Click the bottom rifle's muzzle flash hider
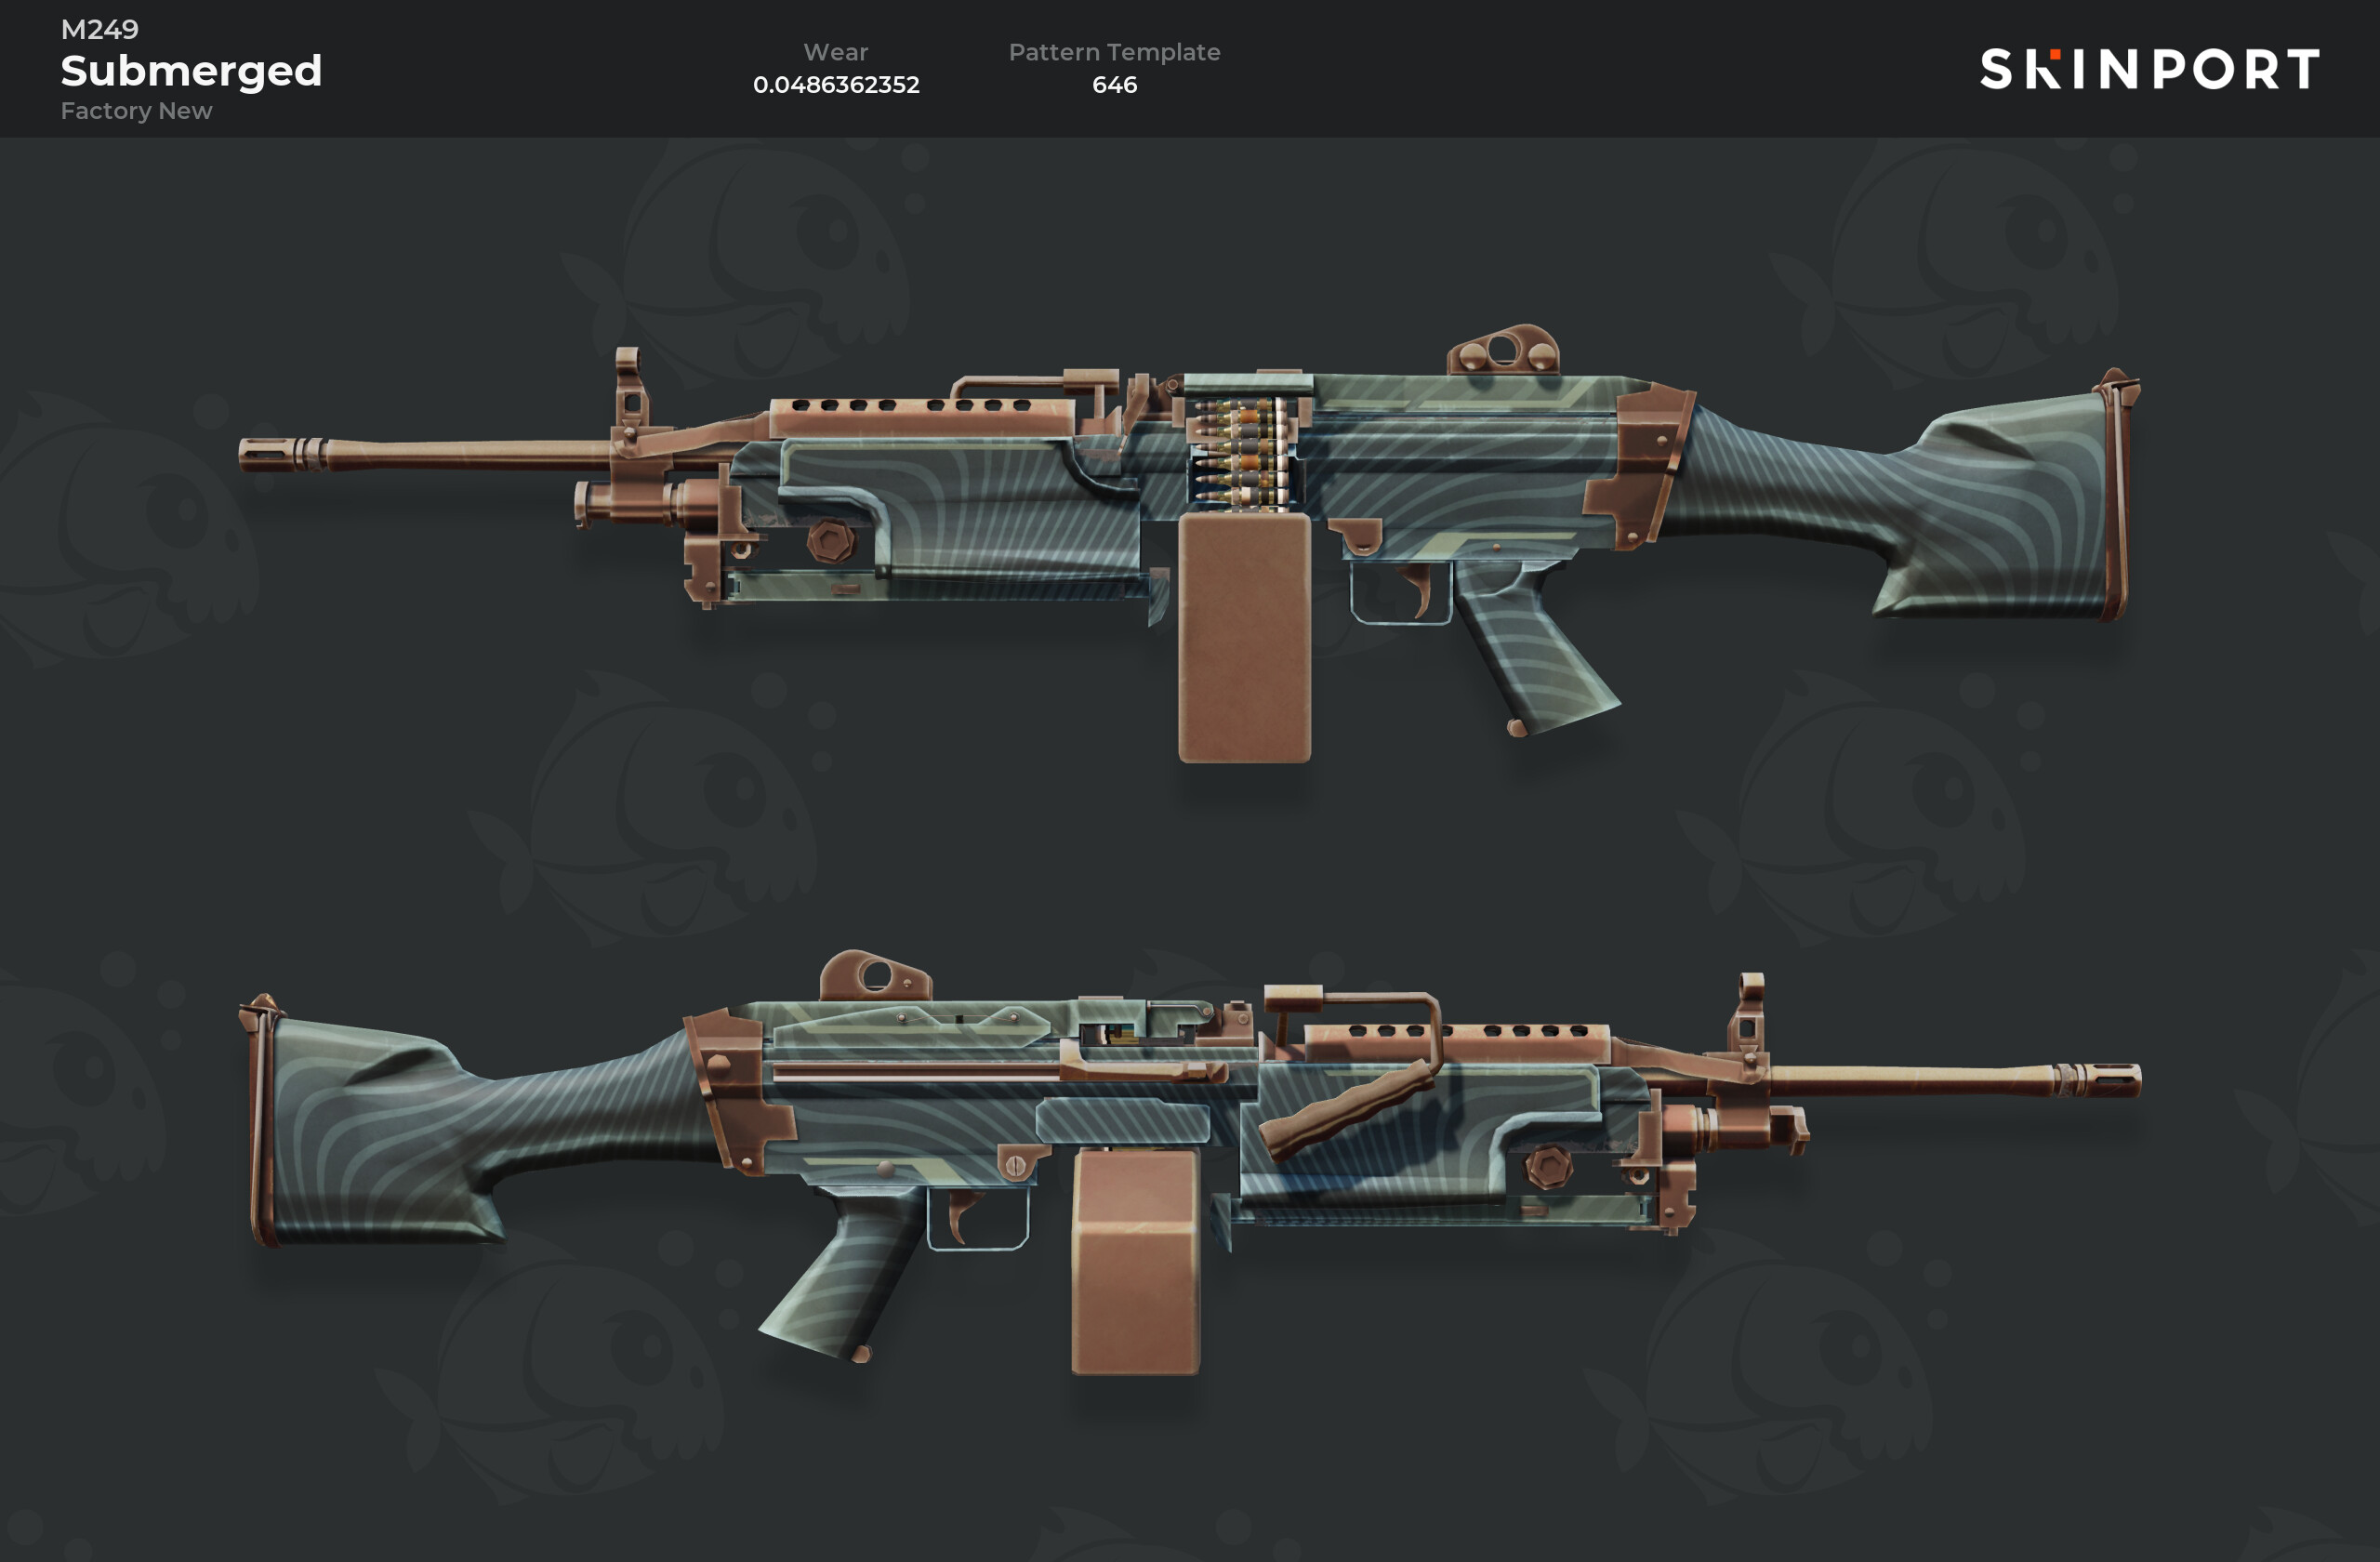2380x1562 pixels. pyautogui.click(x=2098, y=1079)
